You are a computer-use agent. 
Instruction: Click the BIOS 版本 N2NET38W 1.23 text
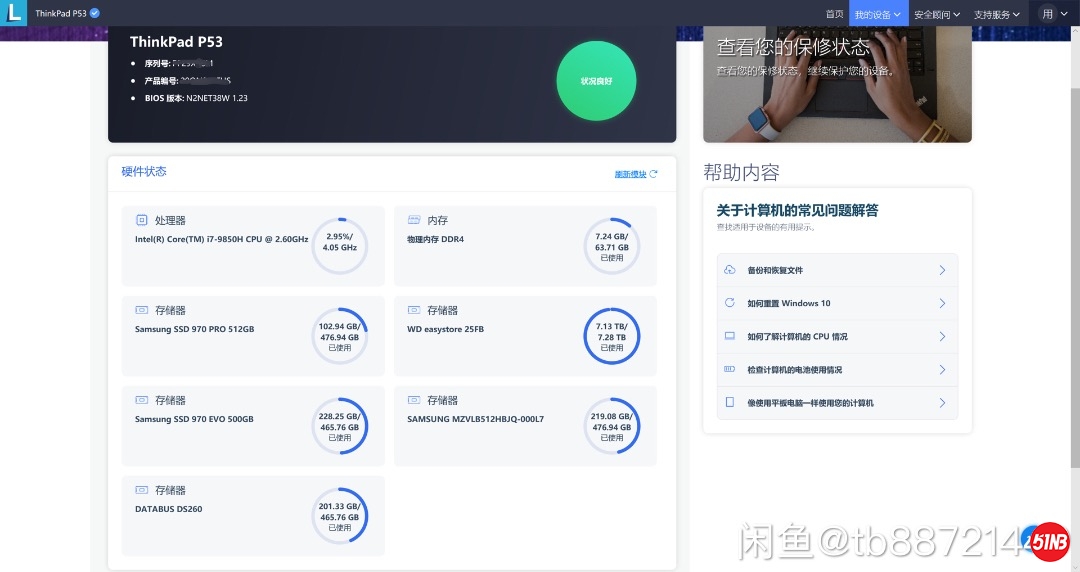pyautogui.click(x=196, y=98)
